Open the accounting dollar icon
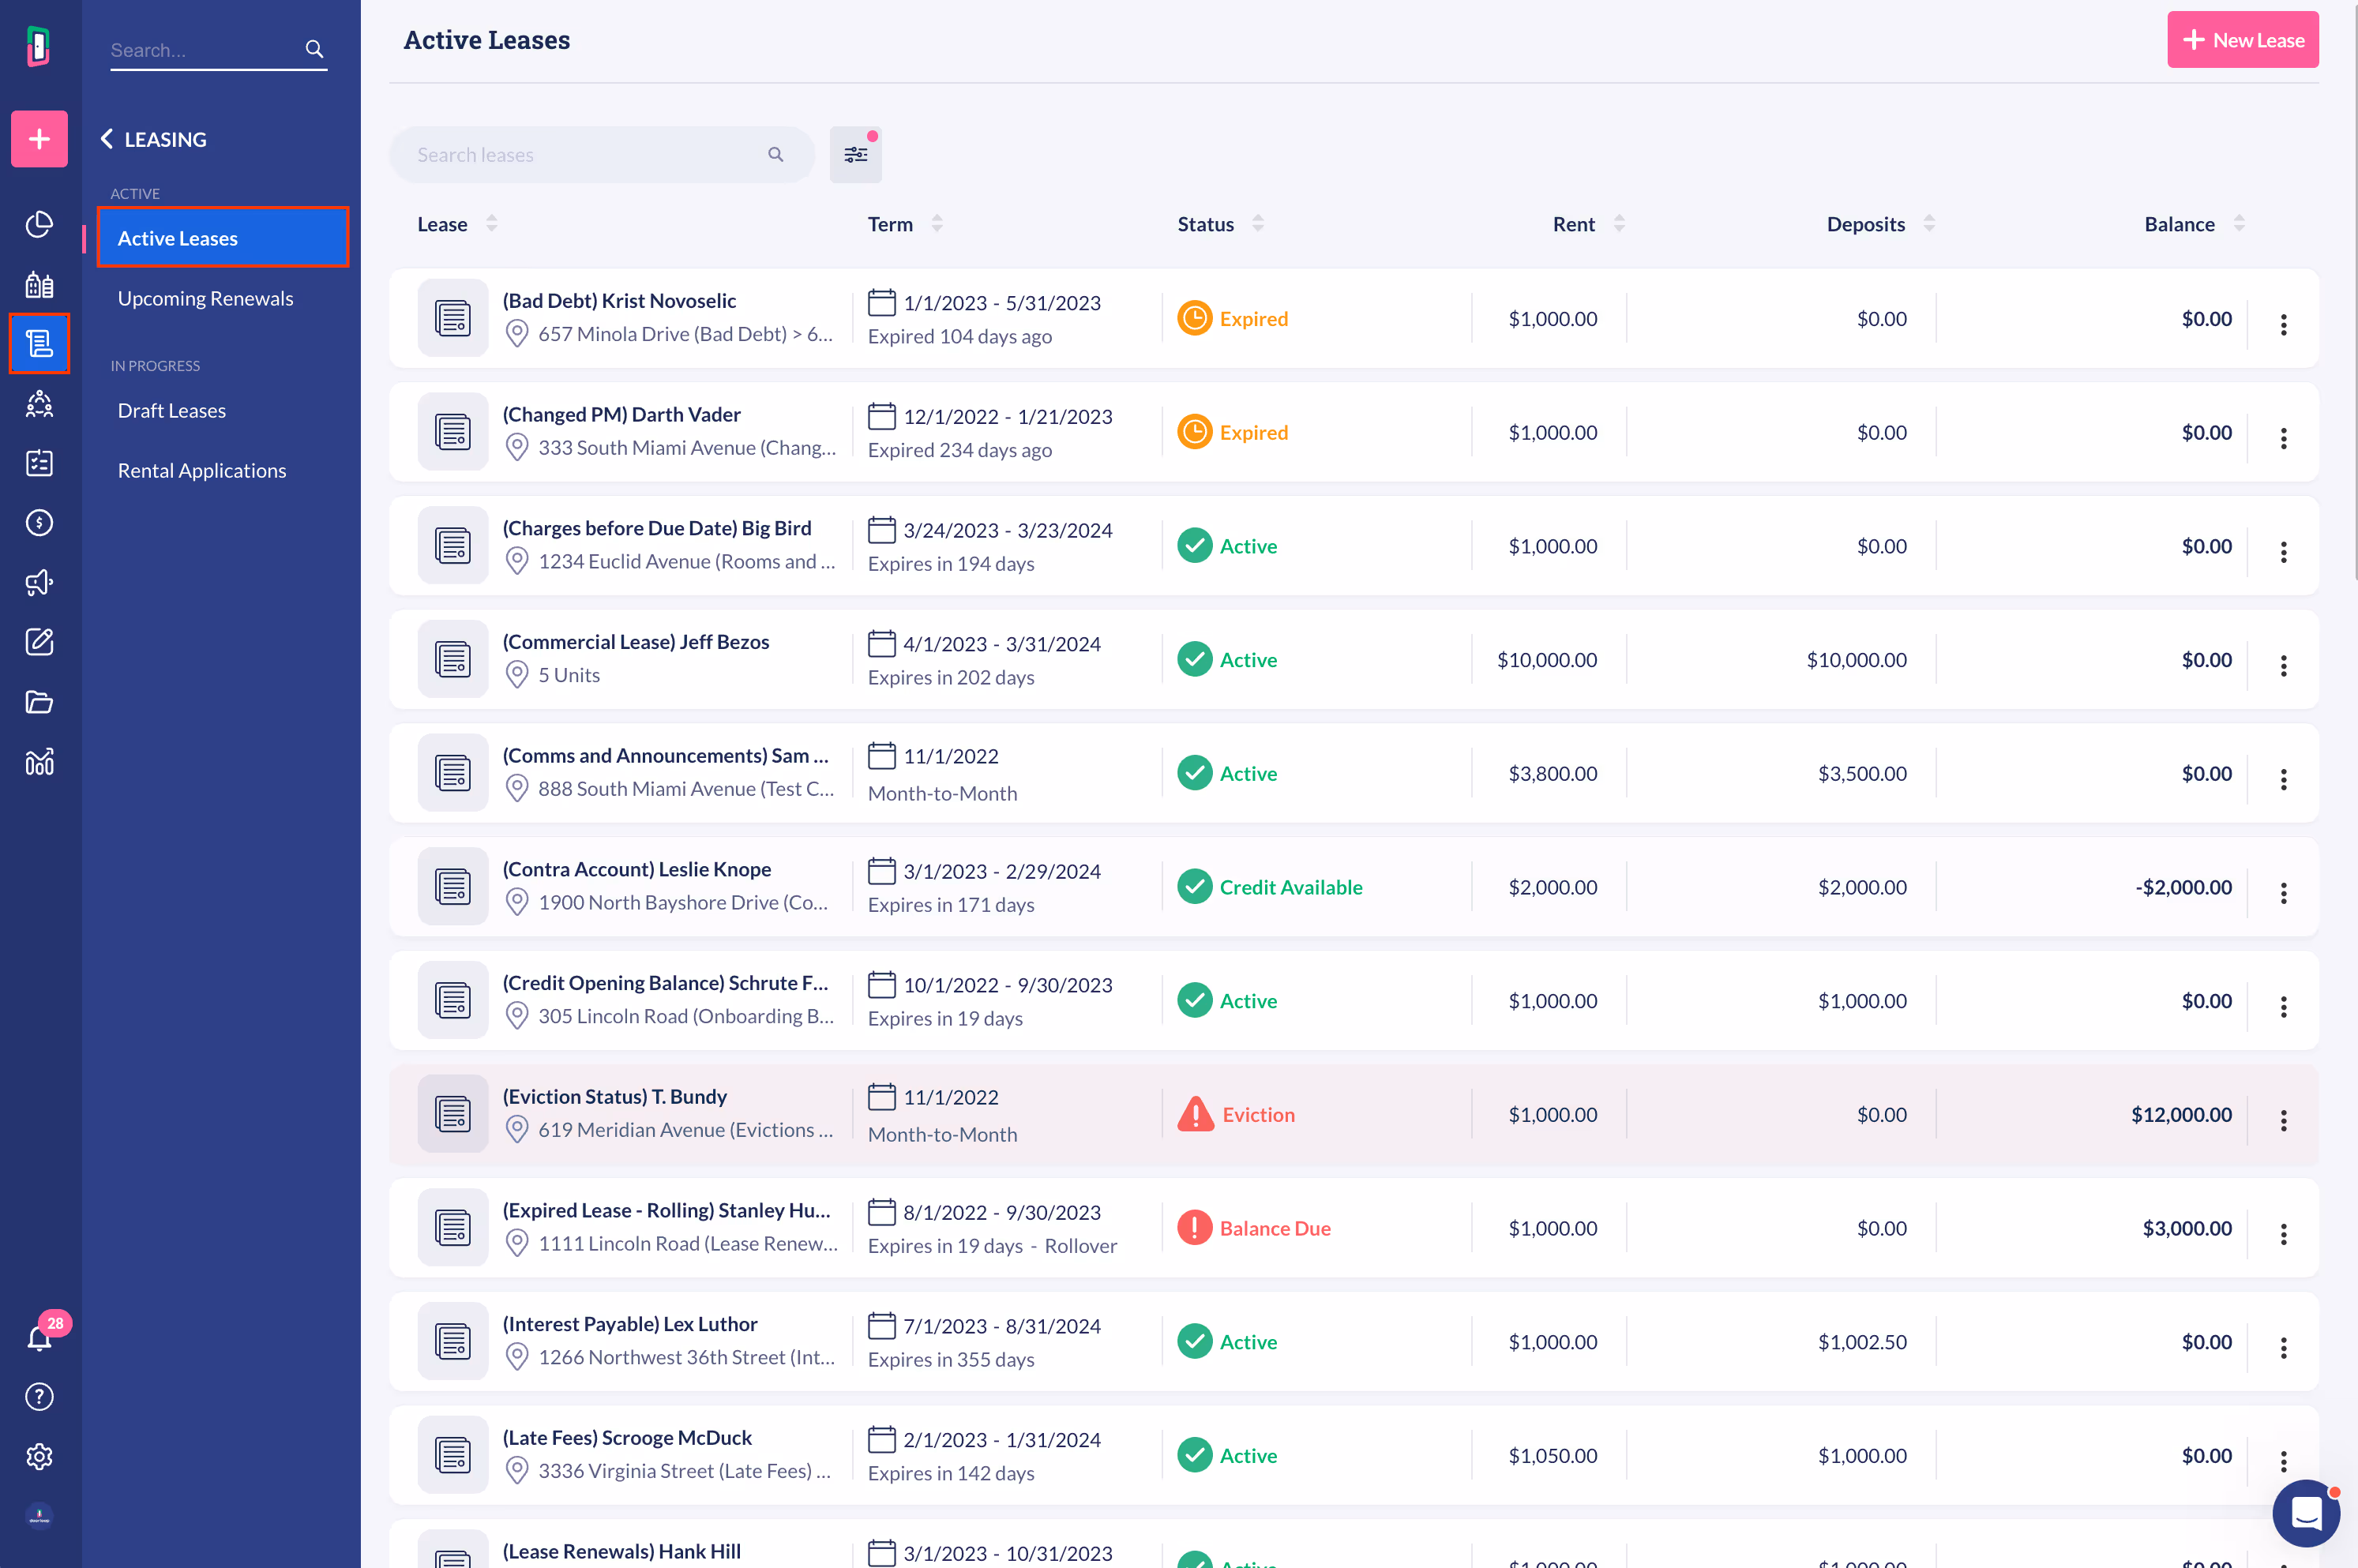The height and width of the screenshot is (1568, 2358). 39,522
